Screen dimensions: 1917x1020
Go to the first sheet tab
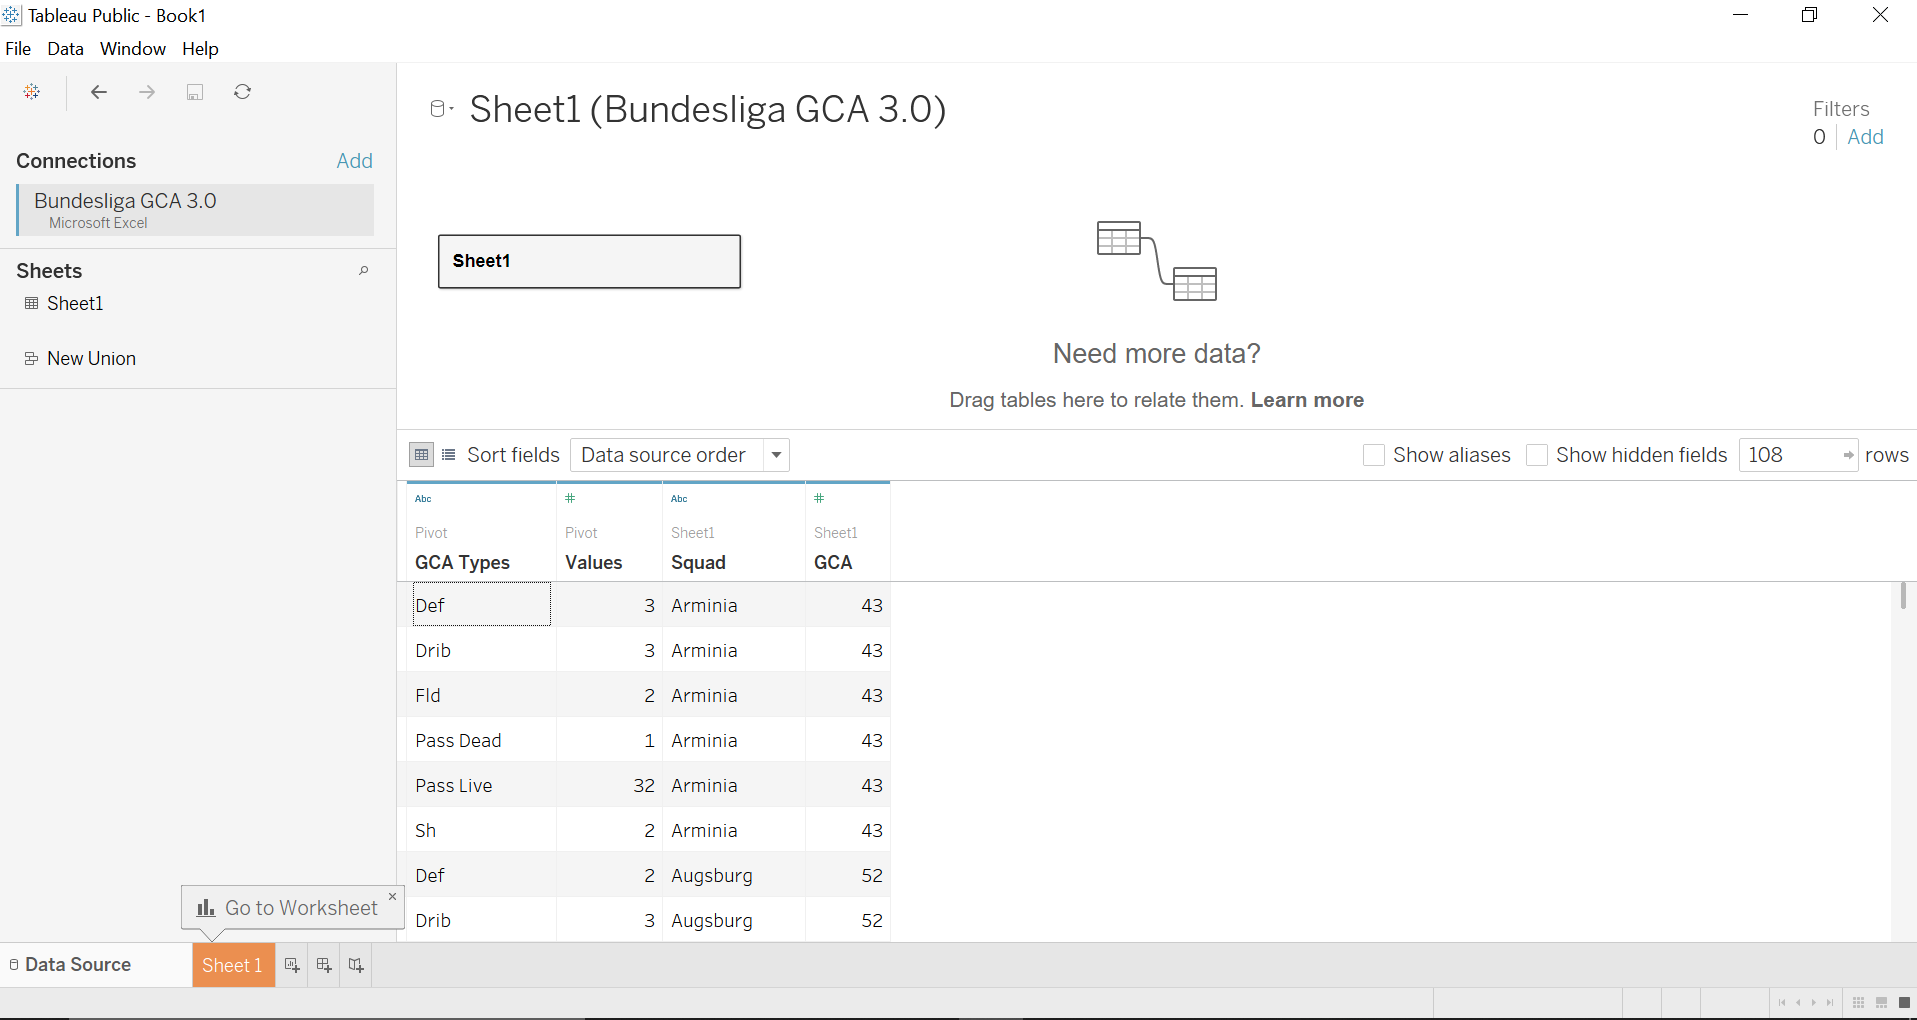pos(1782,1003)
